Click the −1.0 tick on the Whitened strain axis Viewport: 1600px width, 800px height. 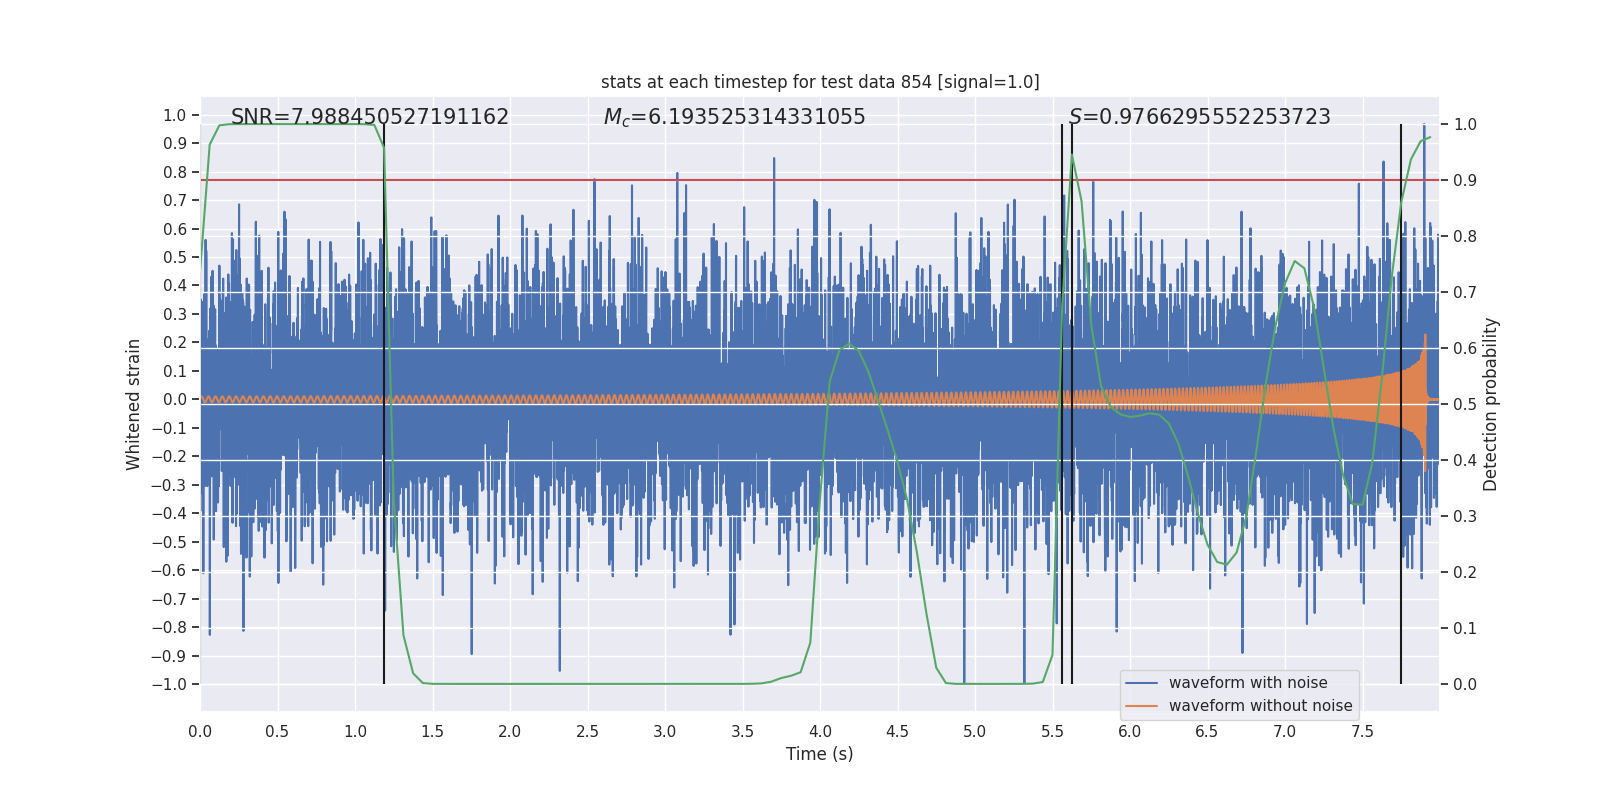click(169, 684)
